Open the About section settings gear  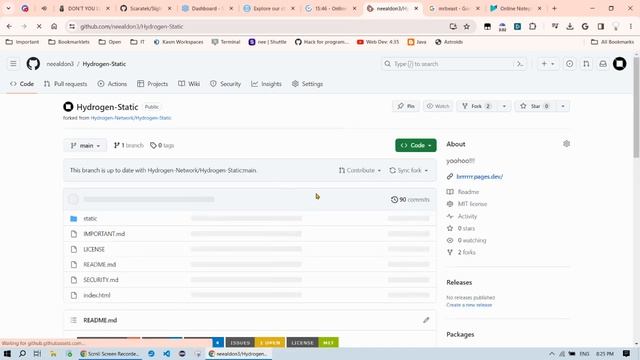[x=566, y=144]
